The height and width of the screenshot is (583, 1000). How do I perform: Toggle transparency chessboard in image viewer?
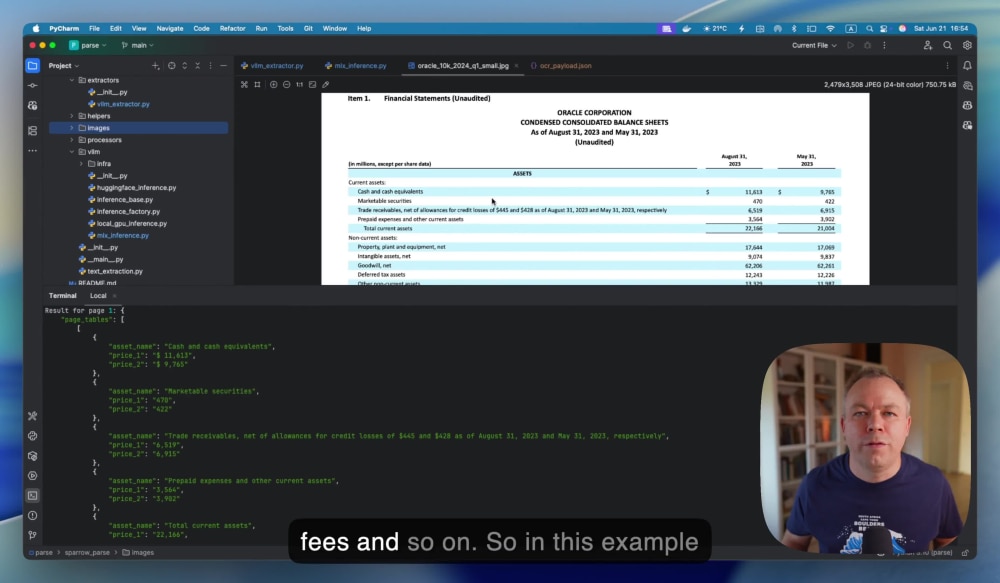[x=244, y=84]
